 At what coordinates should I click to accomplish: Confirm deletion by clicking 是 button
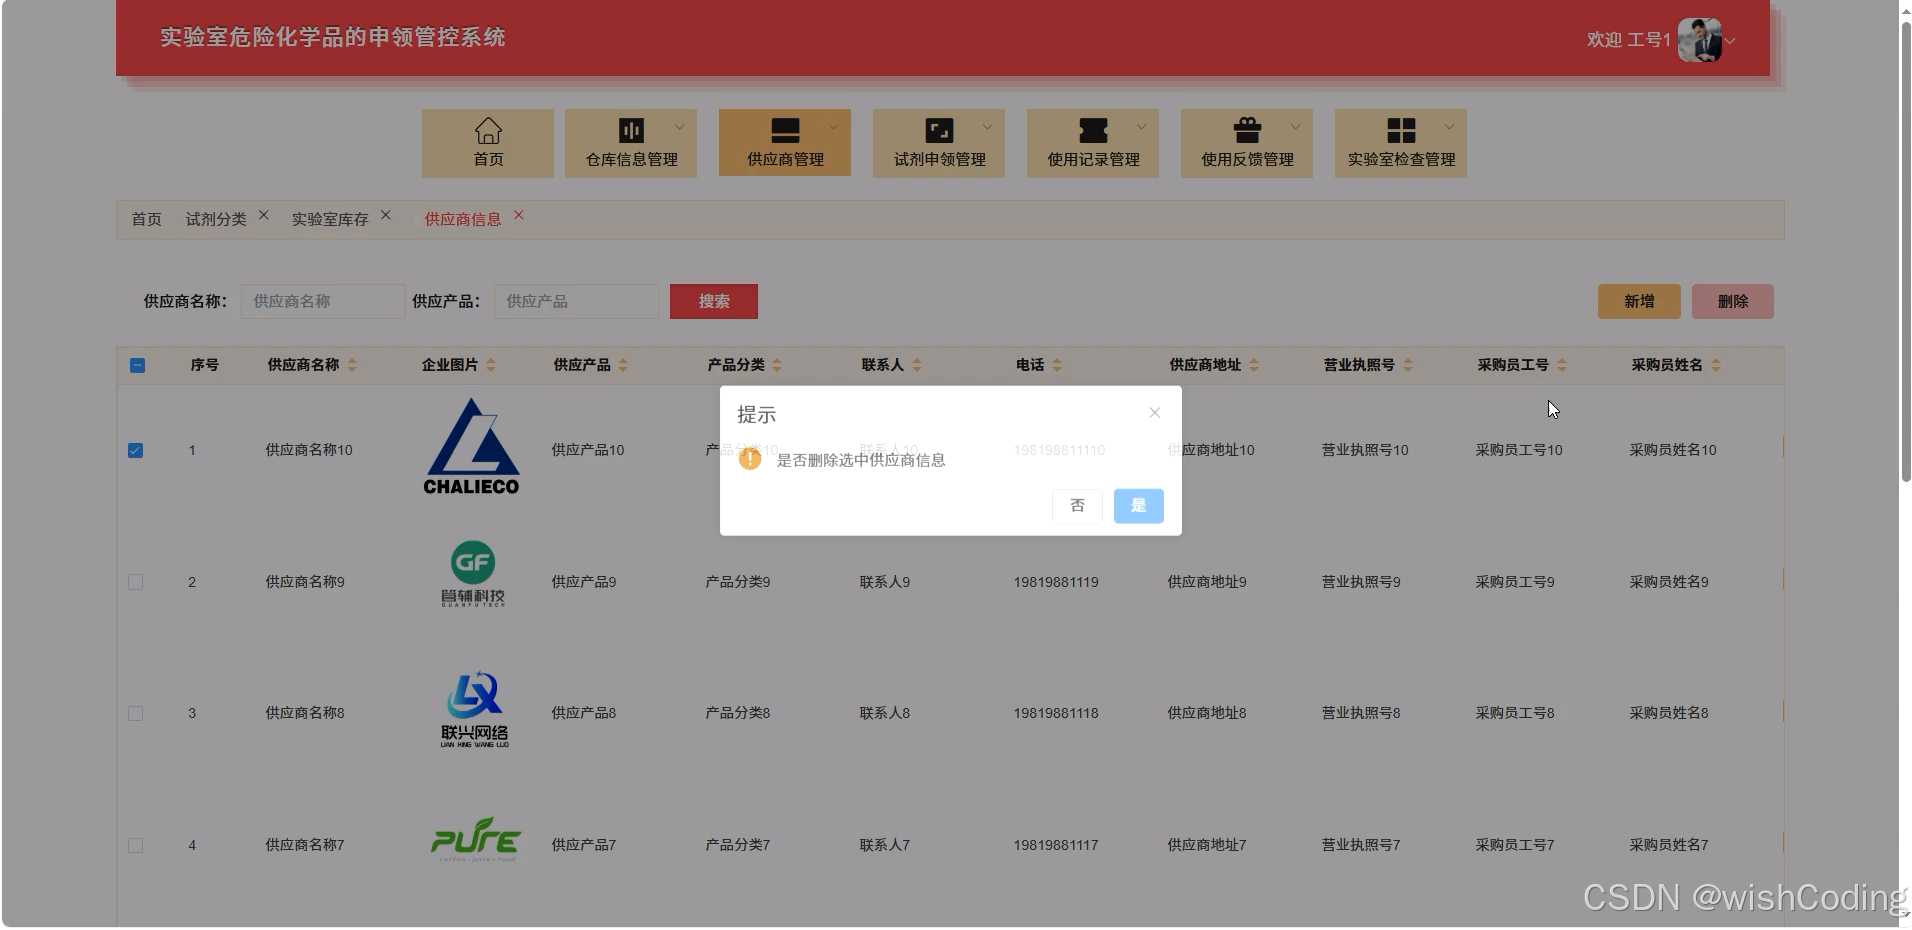(1138, 506)
